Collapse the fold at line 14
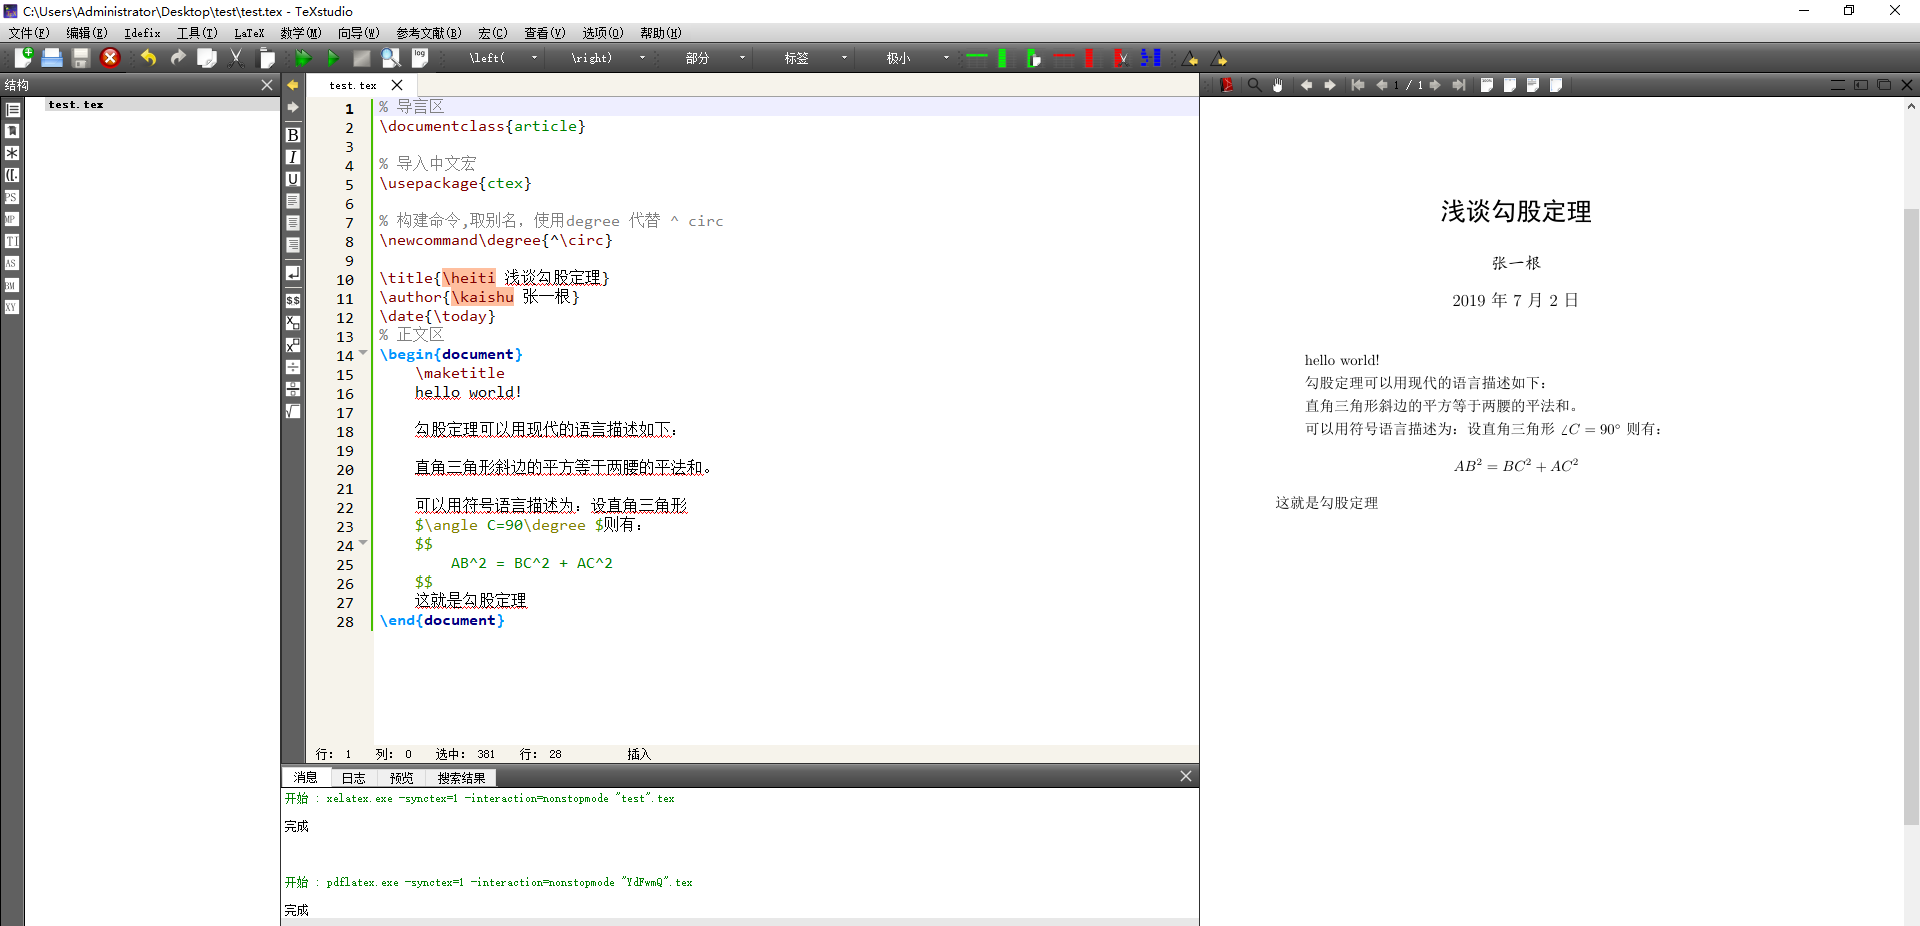Viewport: 1920px width, 926px height. pos(363,353)
